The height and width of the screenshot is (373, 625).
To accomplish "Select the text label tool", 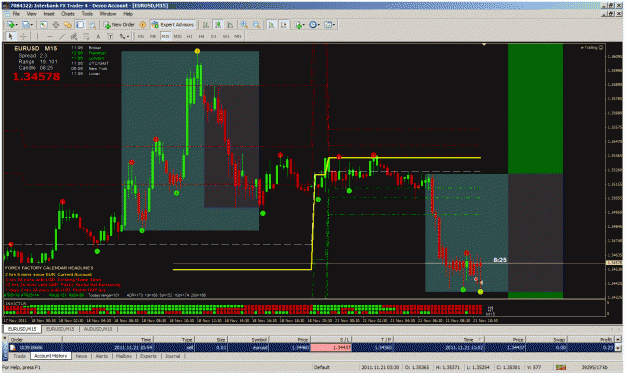I will click(x=110, y=36).
